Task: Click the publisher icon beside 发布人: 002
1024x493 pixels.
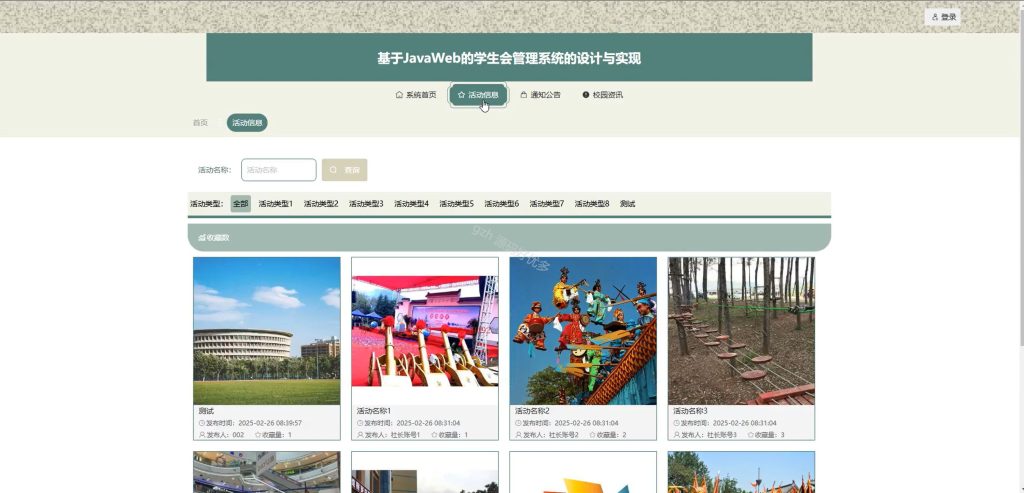Action: click(x=202, y=435)
